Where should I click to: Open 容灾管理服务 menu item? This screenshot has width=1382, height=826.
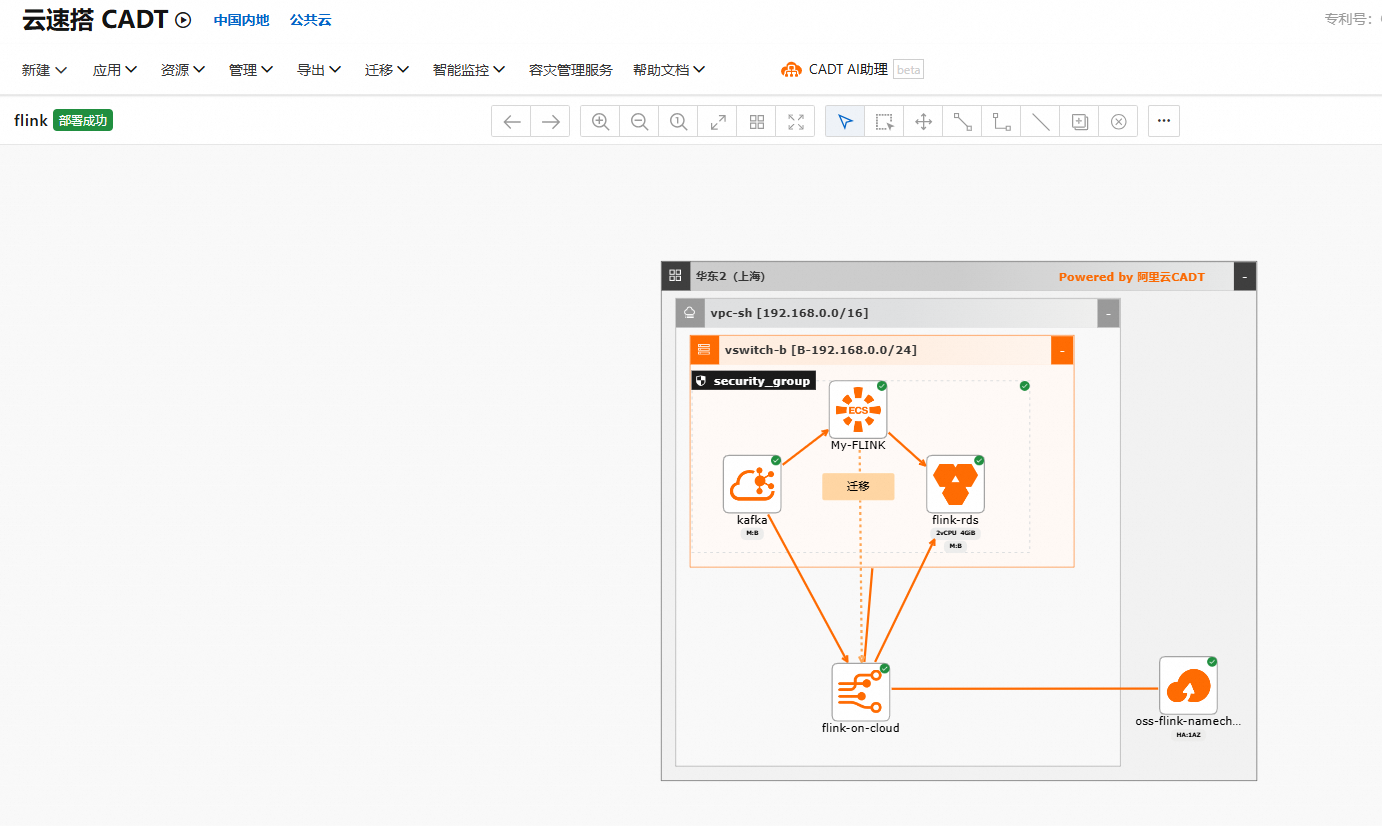coord(570,70)
